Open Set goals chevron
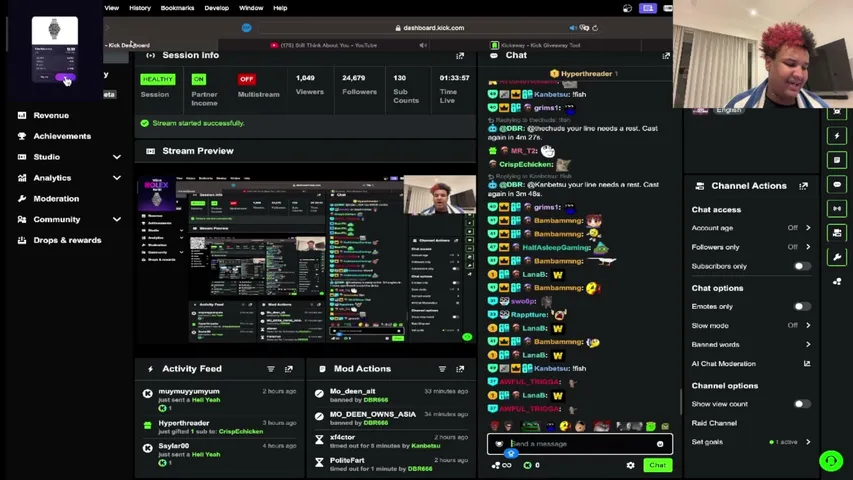 click(808, 442)
